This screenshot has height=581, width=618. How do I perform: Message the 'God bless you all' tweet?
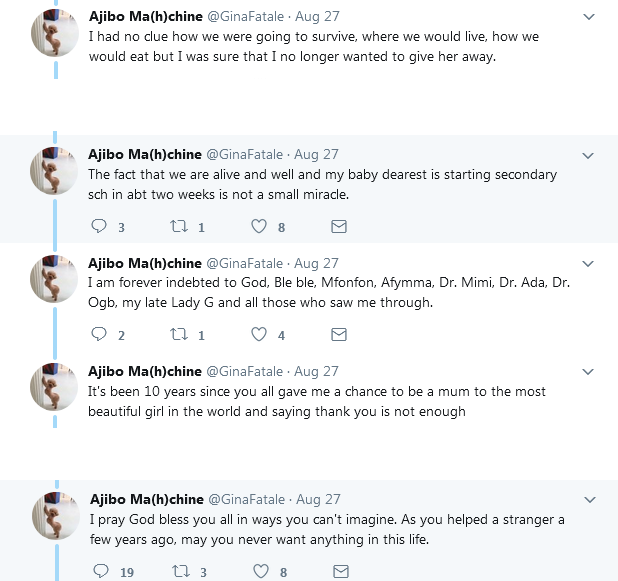(x=341, y=571)
